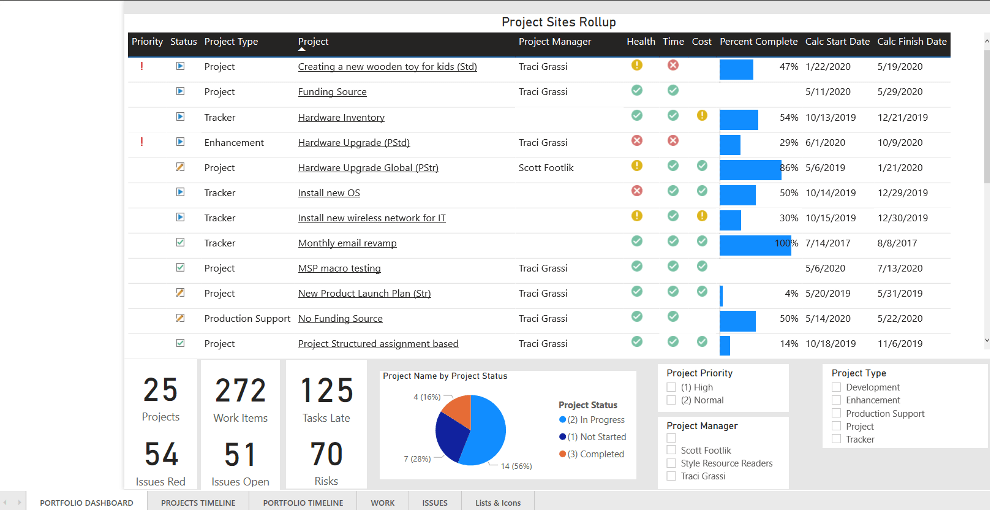
Task: Sort table by Calc Finish Date header
Action: [911, 42]
